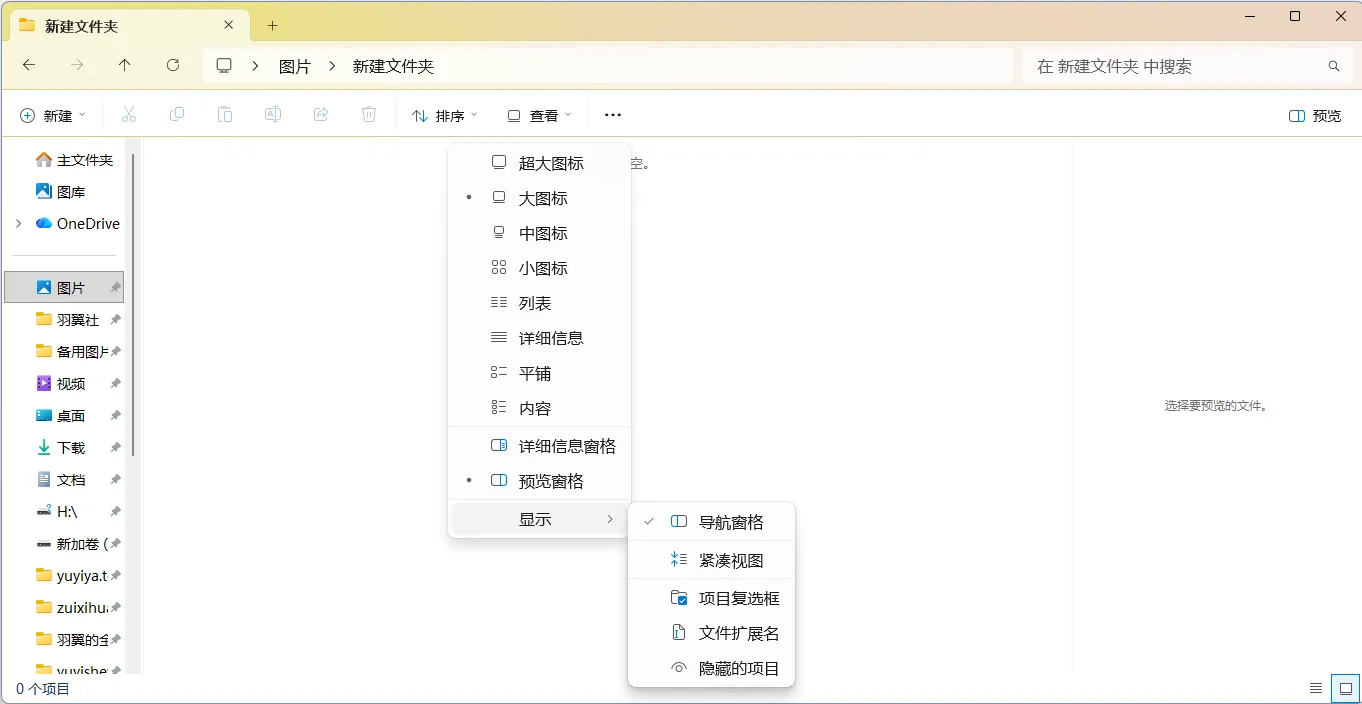The image size is (1362, 704).
Task: Close the 新建文件夹 tab
Action: coord(229,25)
